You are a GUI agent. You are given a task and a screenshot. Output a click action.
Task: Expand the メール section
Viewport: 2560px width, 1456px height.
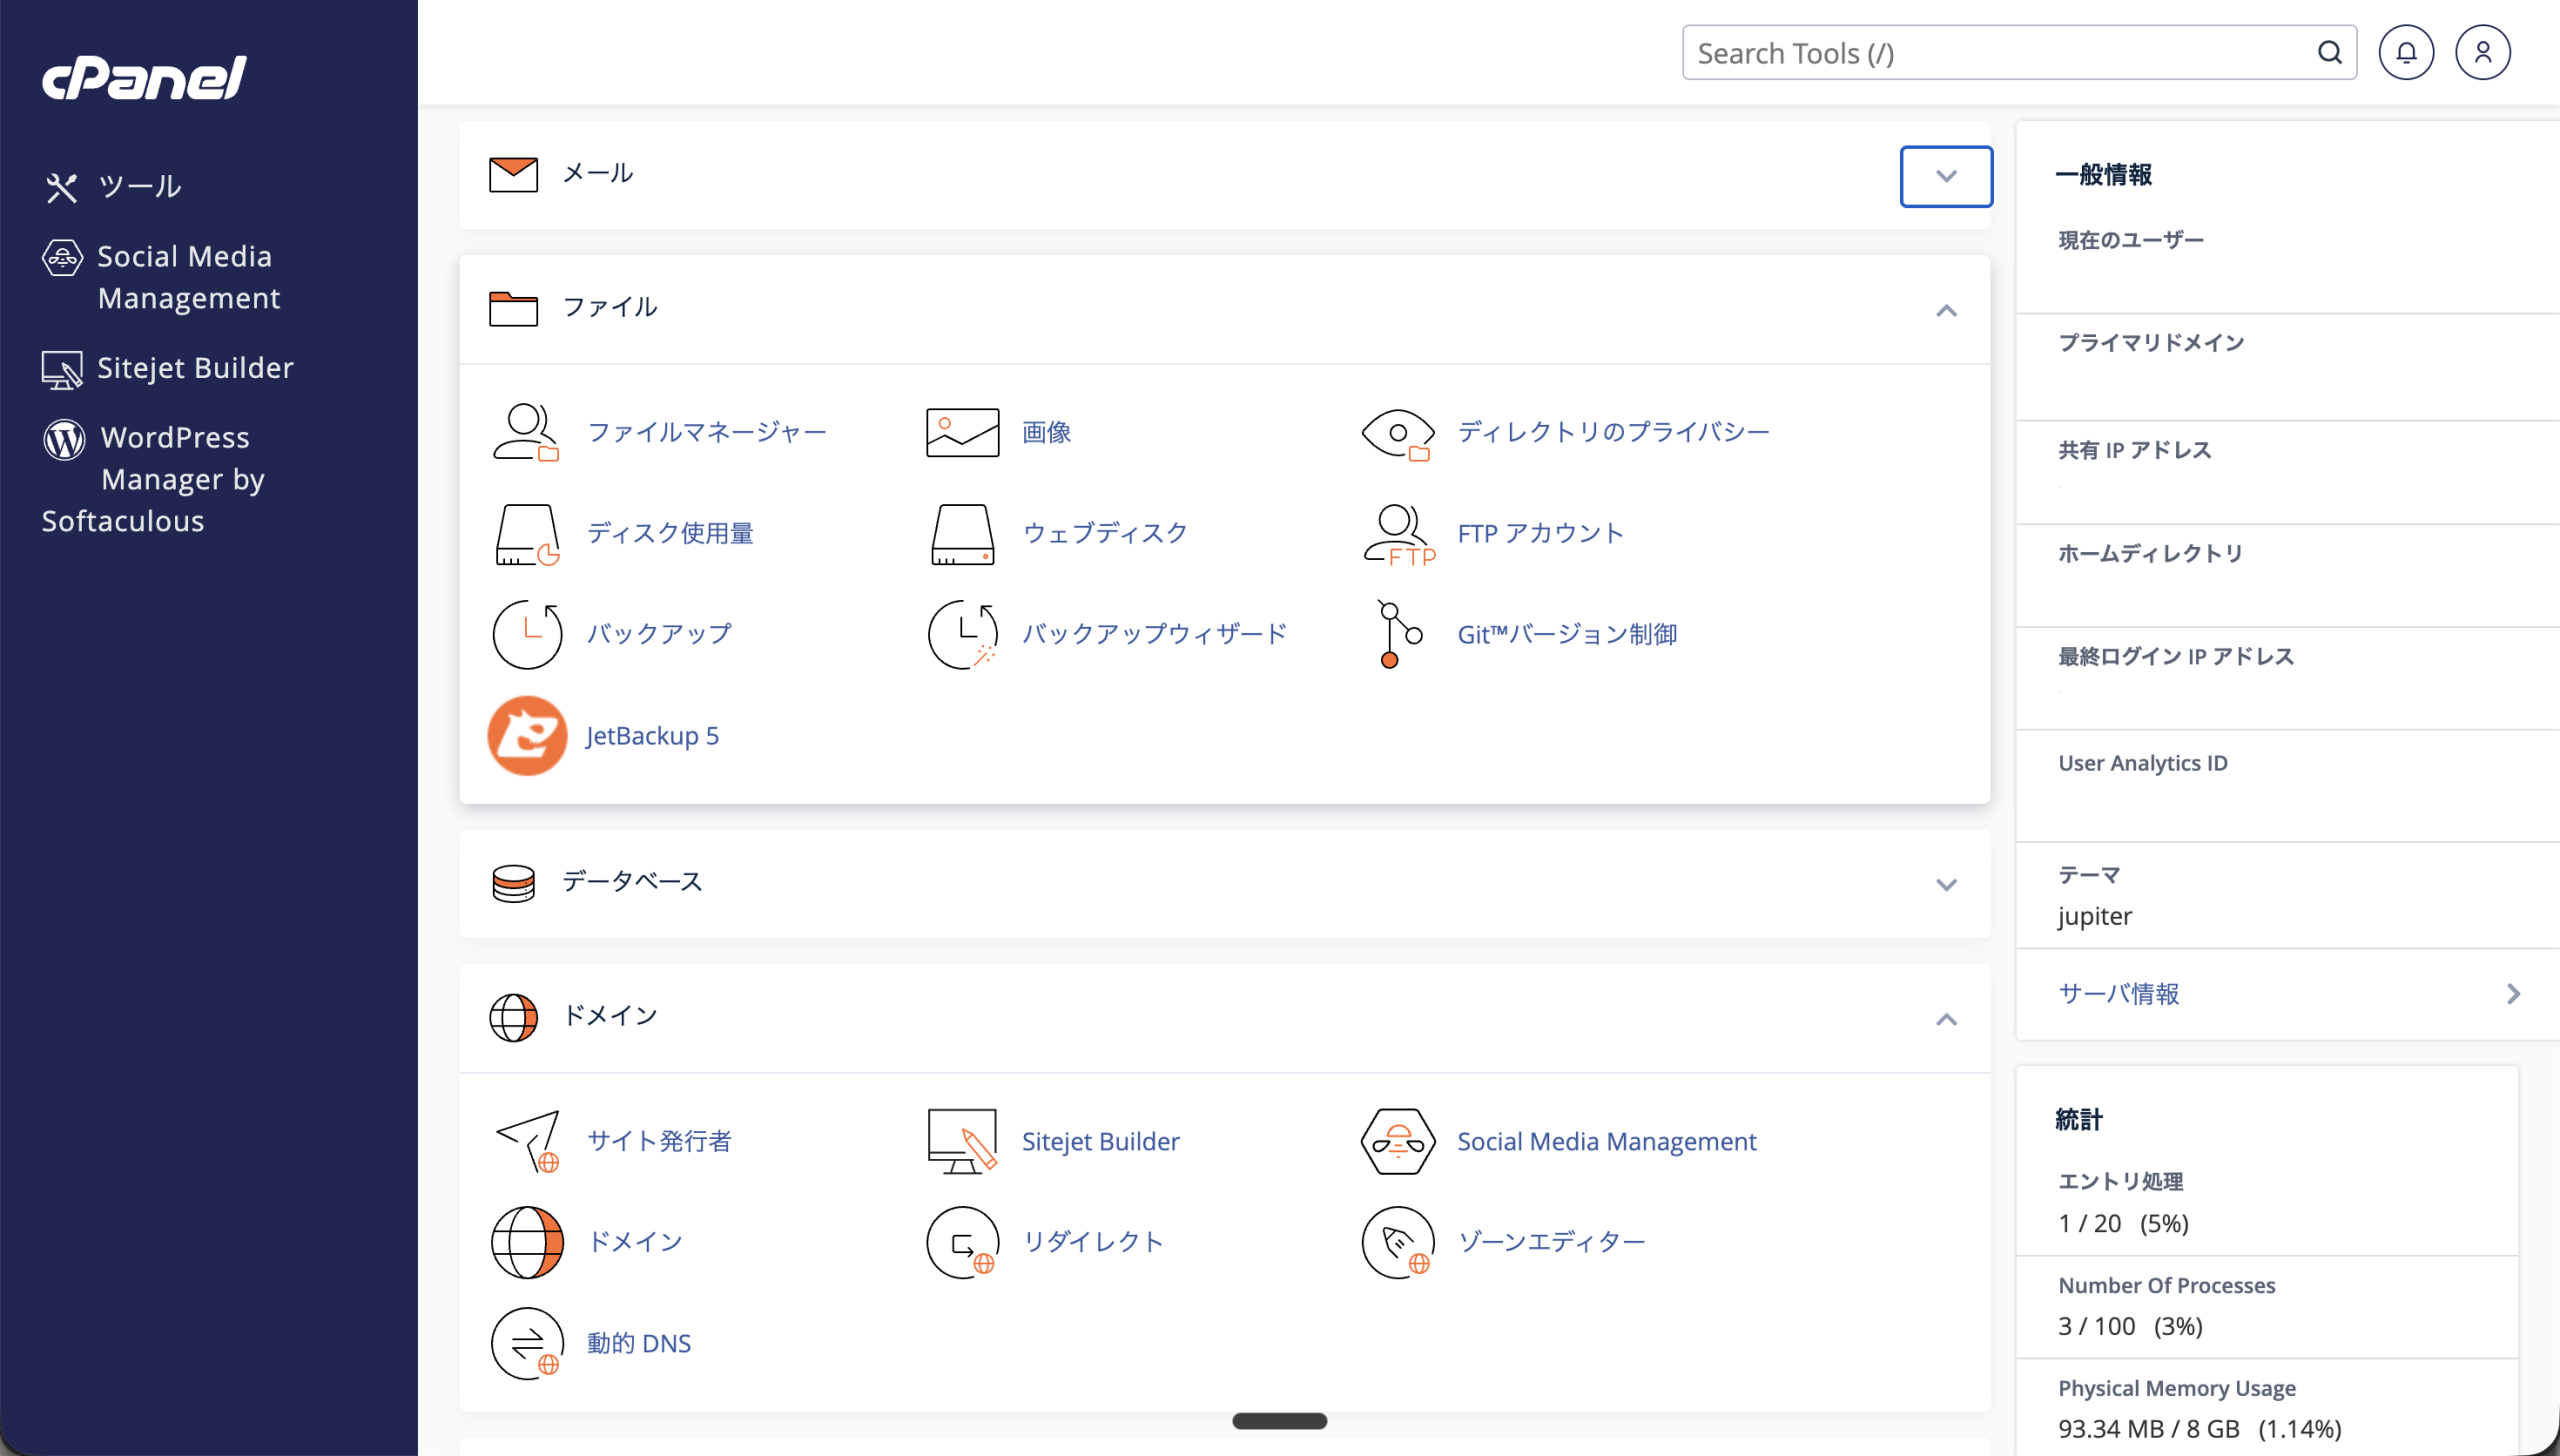[1945, 177]
